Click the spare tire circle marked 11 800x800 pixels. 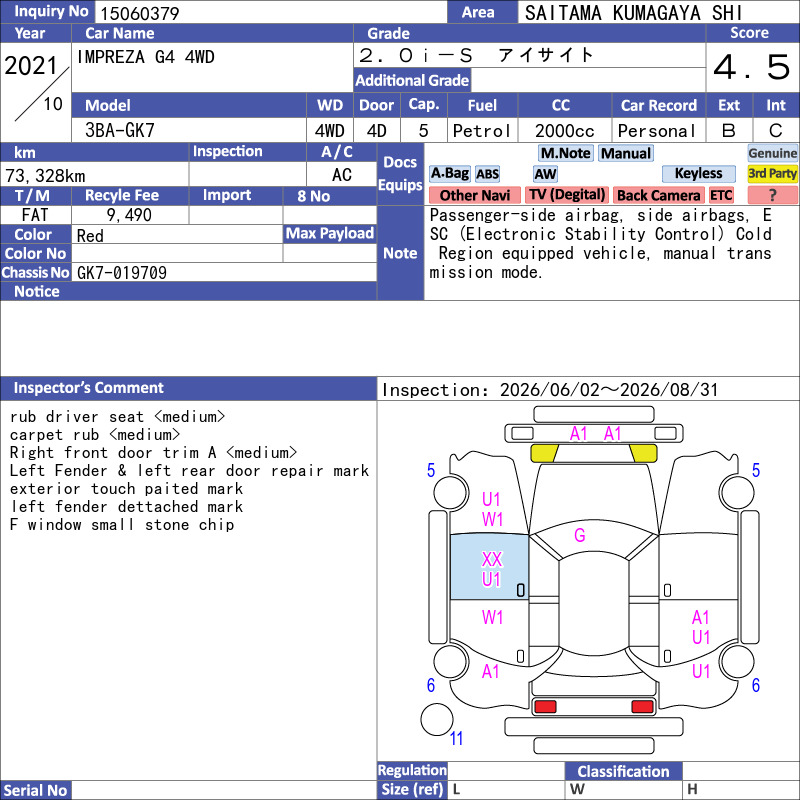point(437,719)
